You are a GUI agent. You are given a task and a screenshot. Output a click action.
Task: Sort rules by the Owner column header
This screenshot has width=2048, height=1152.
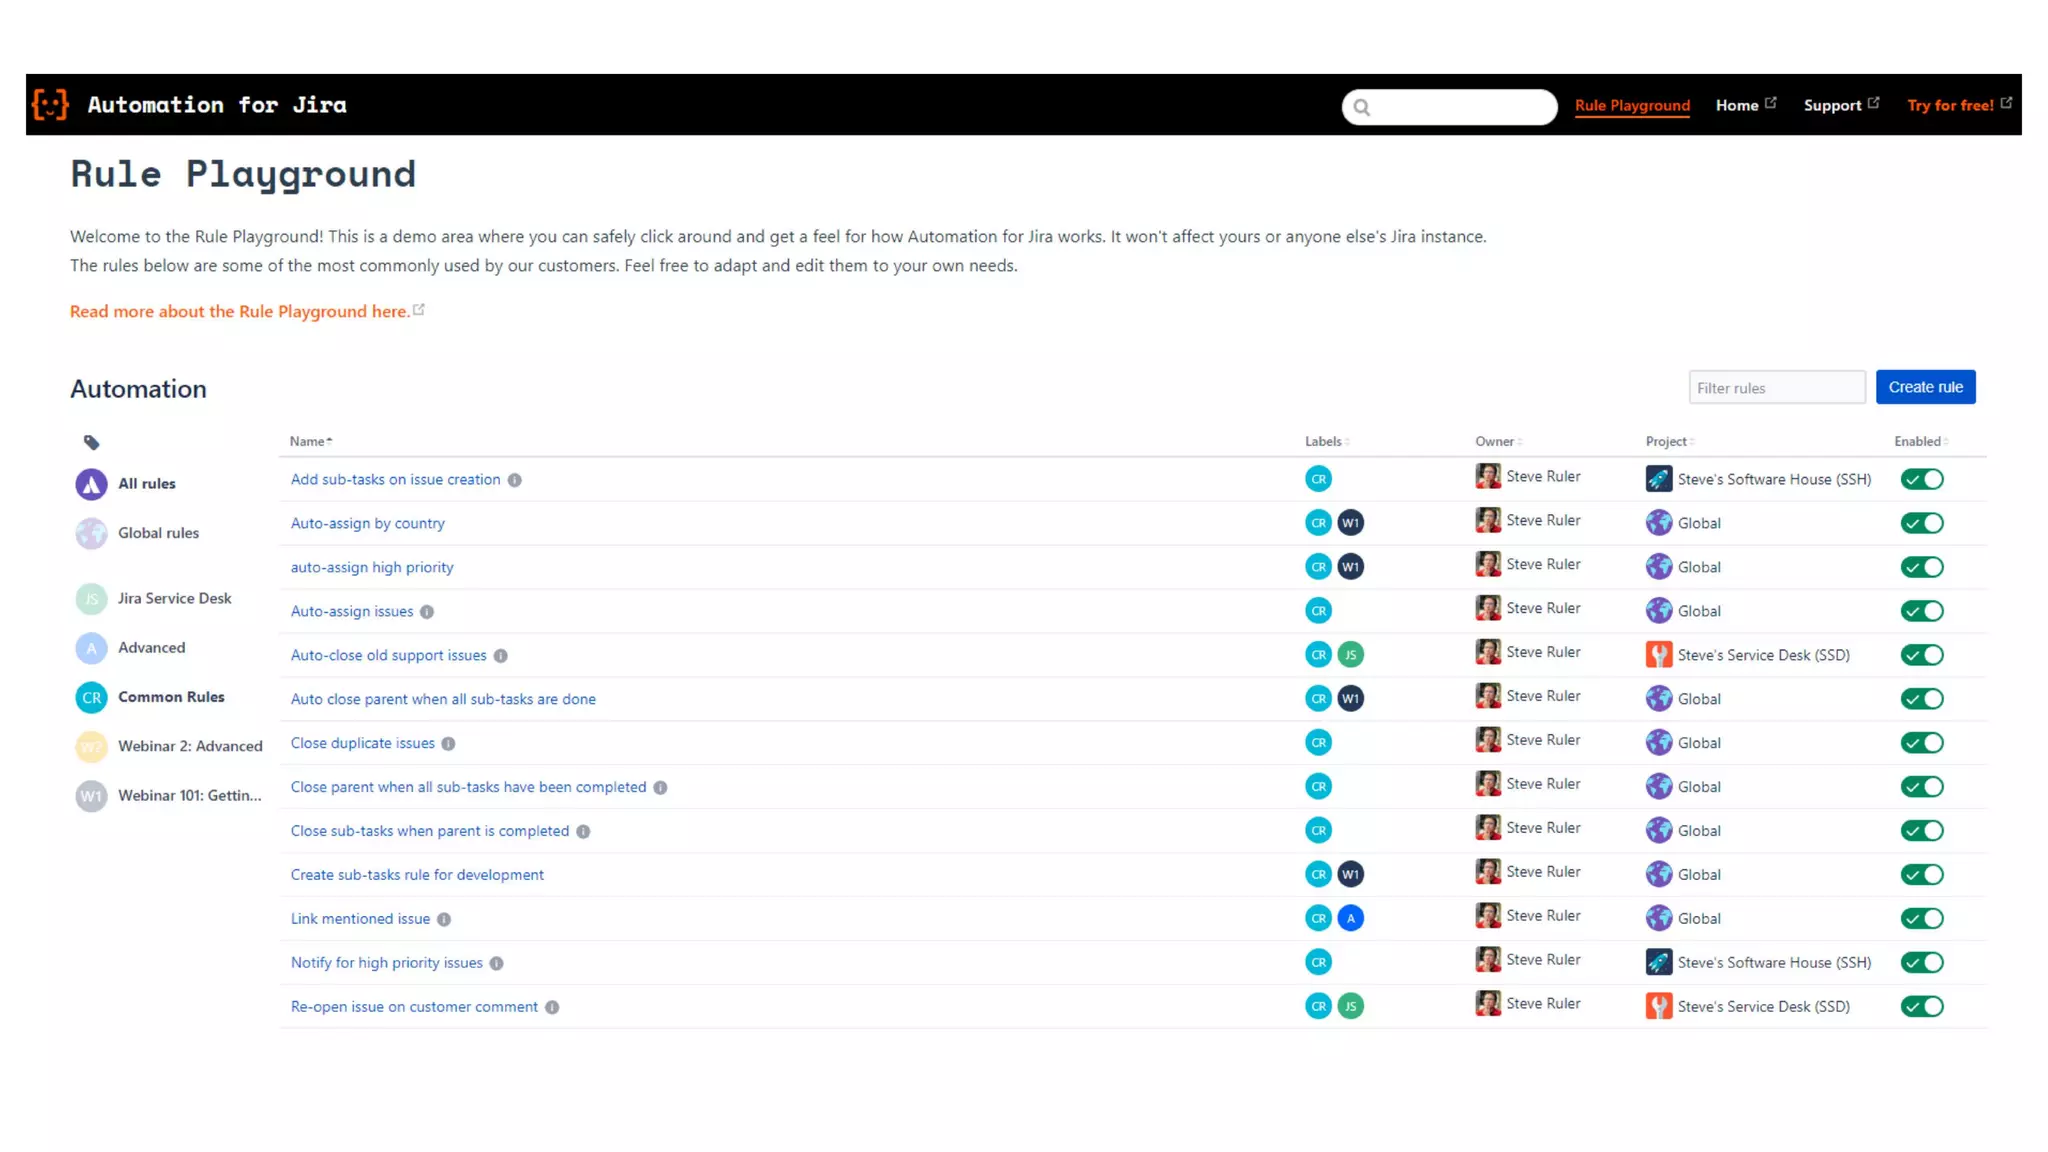[1497, 441]
